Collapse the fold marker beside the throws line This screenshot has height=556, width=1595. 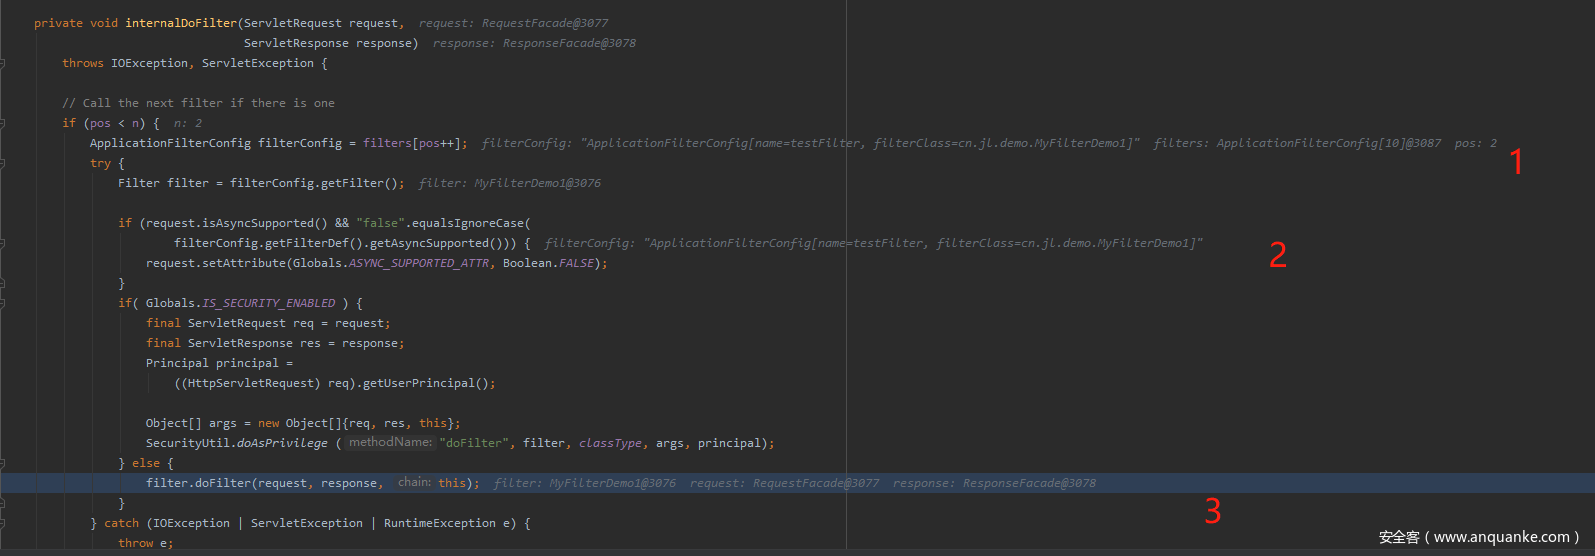pyautogui.click(x=3, y=63)
